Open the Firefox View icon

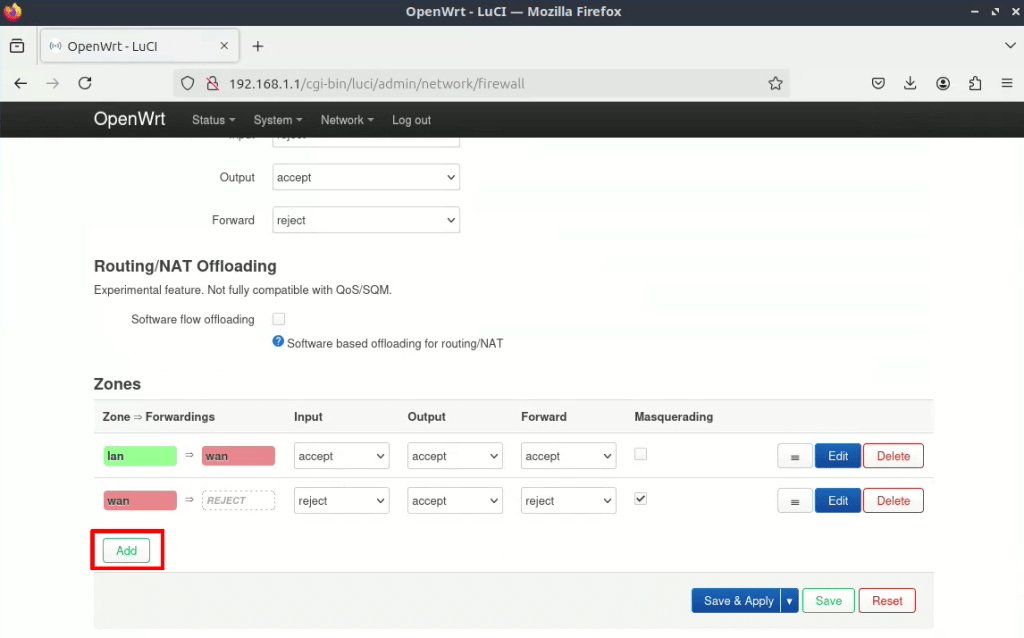(17, 46)
